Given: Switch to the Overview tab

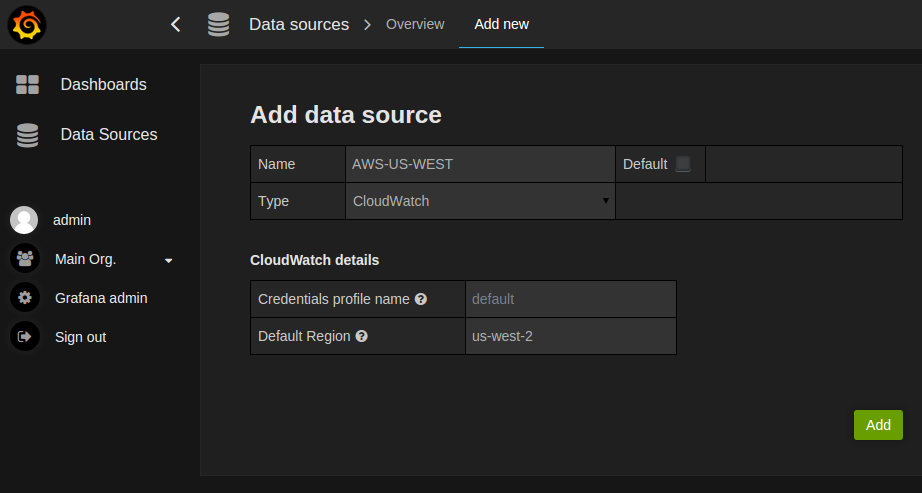Looking at the screenshot, I should 415,24.
